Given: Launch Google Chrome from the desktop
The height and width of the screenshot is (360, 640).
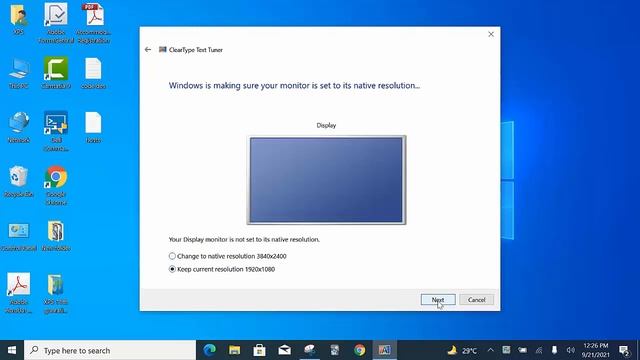Looking at the screenshot, I should (56, 185).
